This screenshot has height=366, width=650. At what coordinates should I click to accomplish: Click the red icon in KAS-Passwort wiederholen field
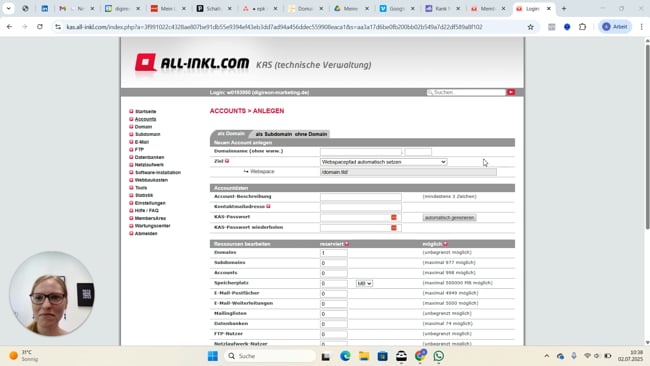(394, 228)
